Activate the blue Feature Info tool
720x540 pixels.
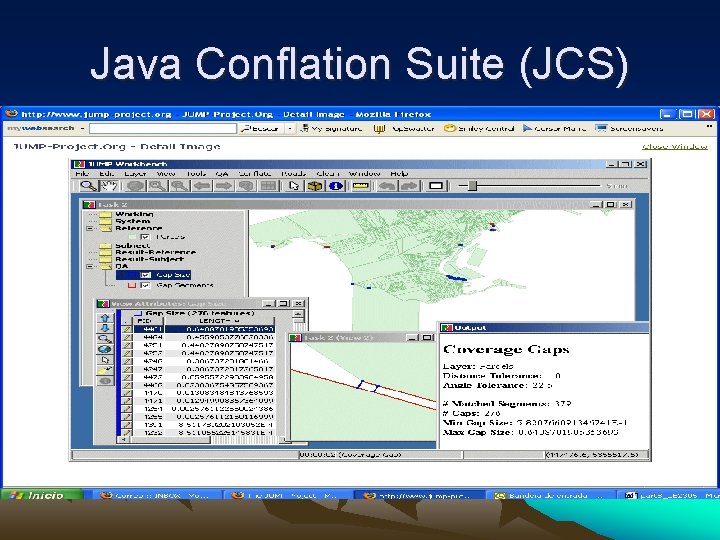[336, 186]
